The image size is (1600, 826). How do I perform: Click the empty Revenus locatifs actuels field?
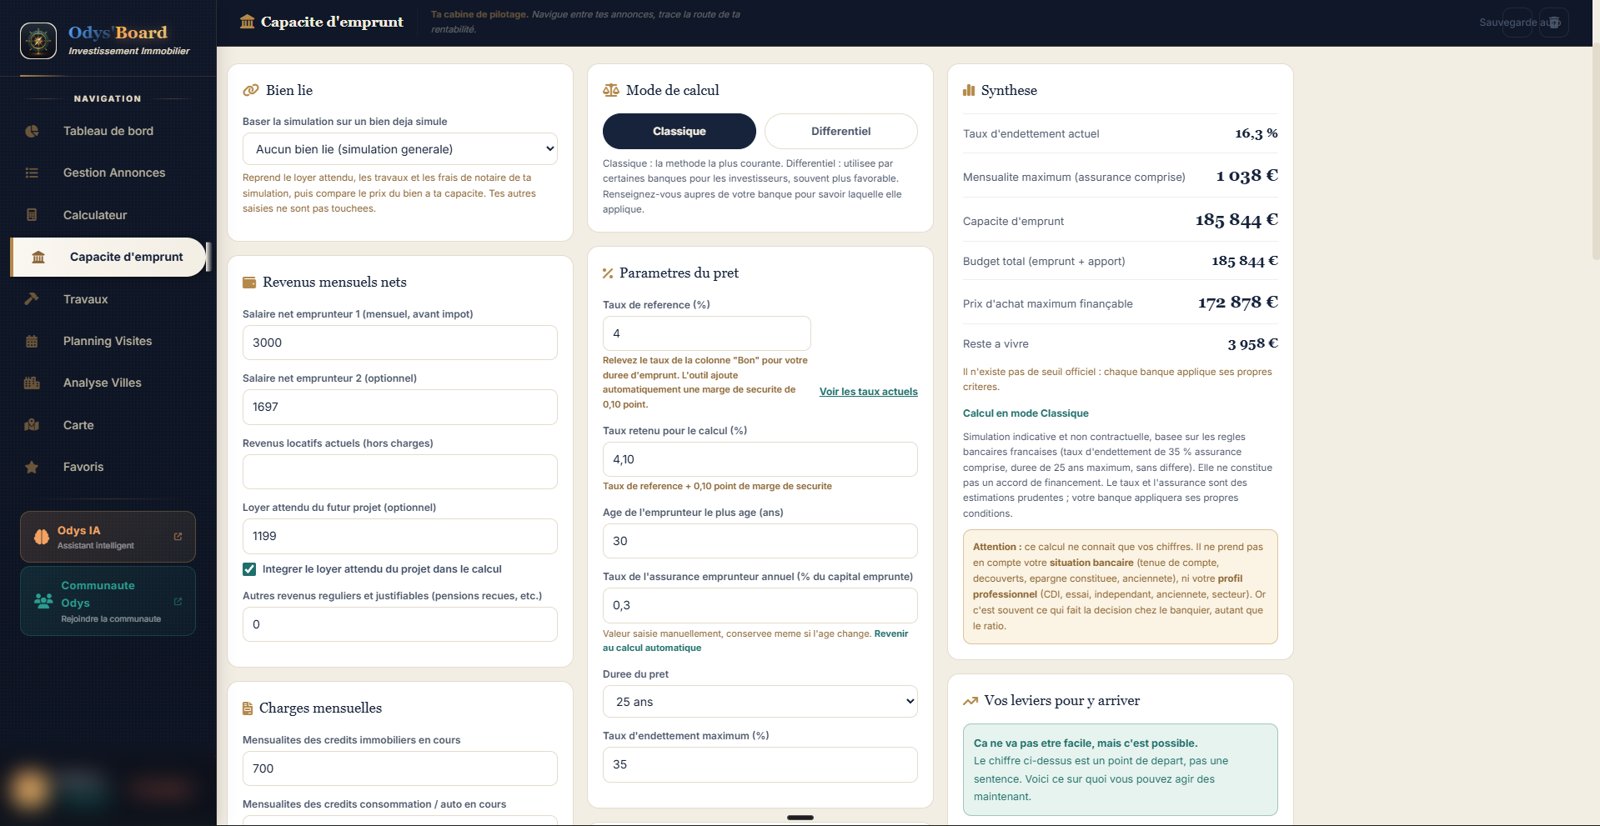(x=400, y=471)
